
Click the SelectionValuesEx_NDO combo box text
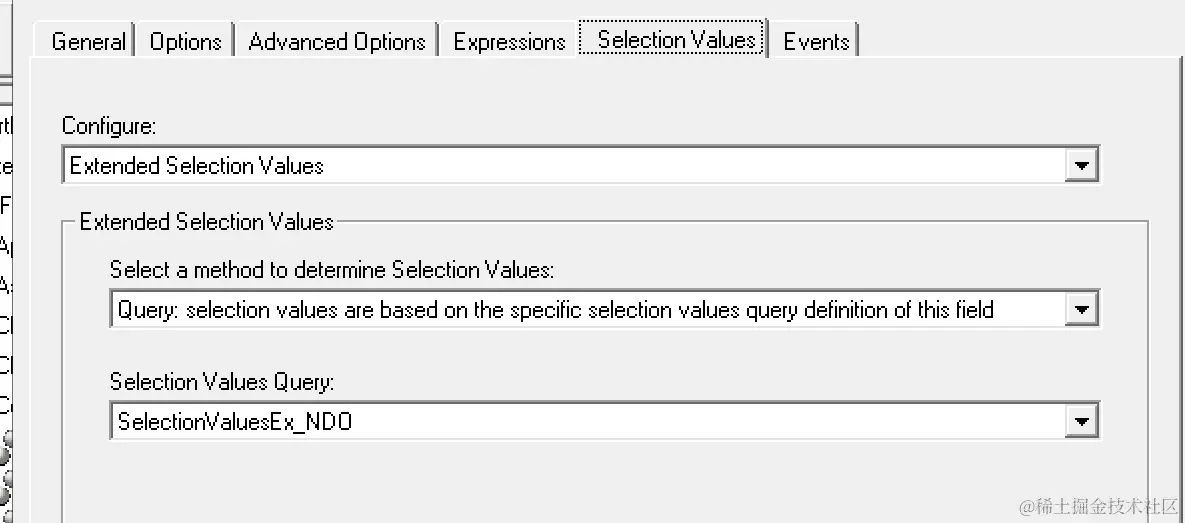pyautogui.click(x=235, y=422)
